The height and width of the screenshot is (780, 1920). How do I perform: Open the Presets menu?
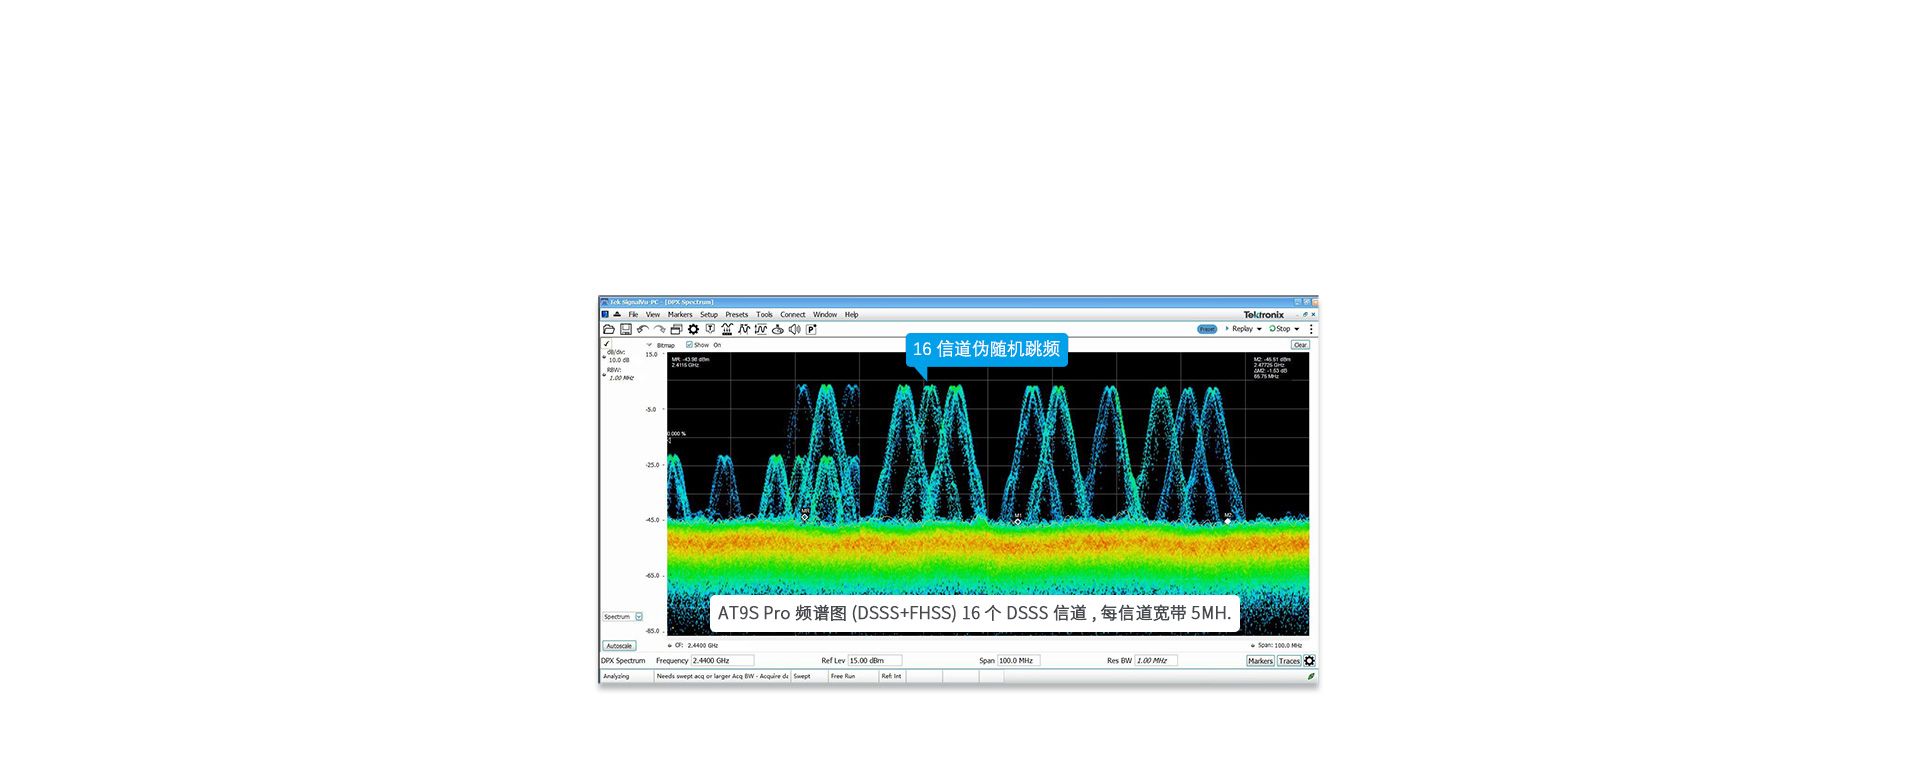(x=737, y=314)
